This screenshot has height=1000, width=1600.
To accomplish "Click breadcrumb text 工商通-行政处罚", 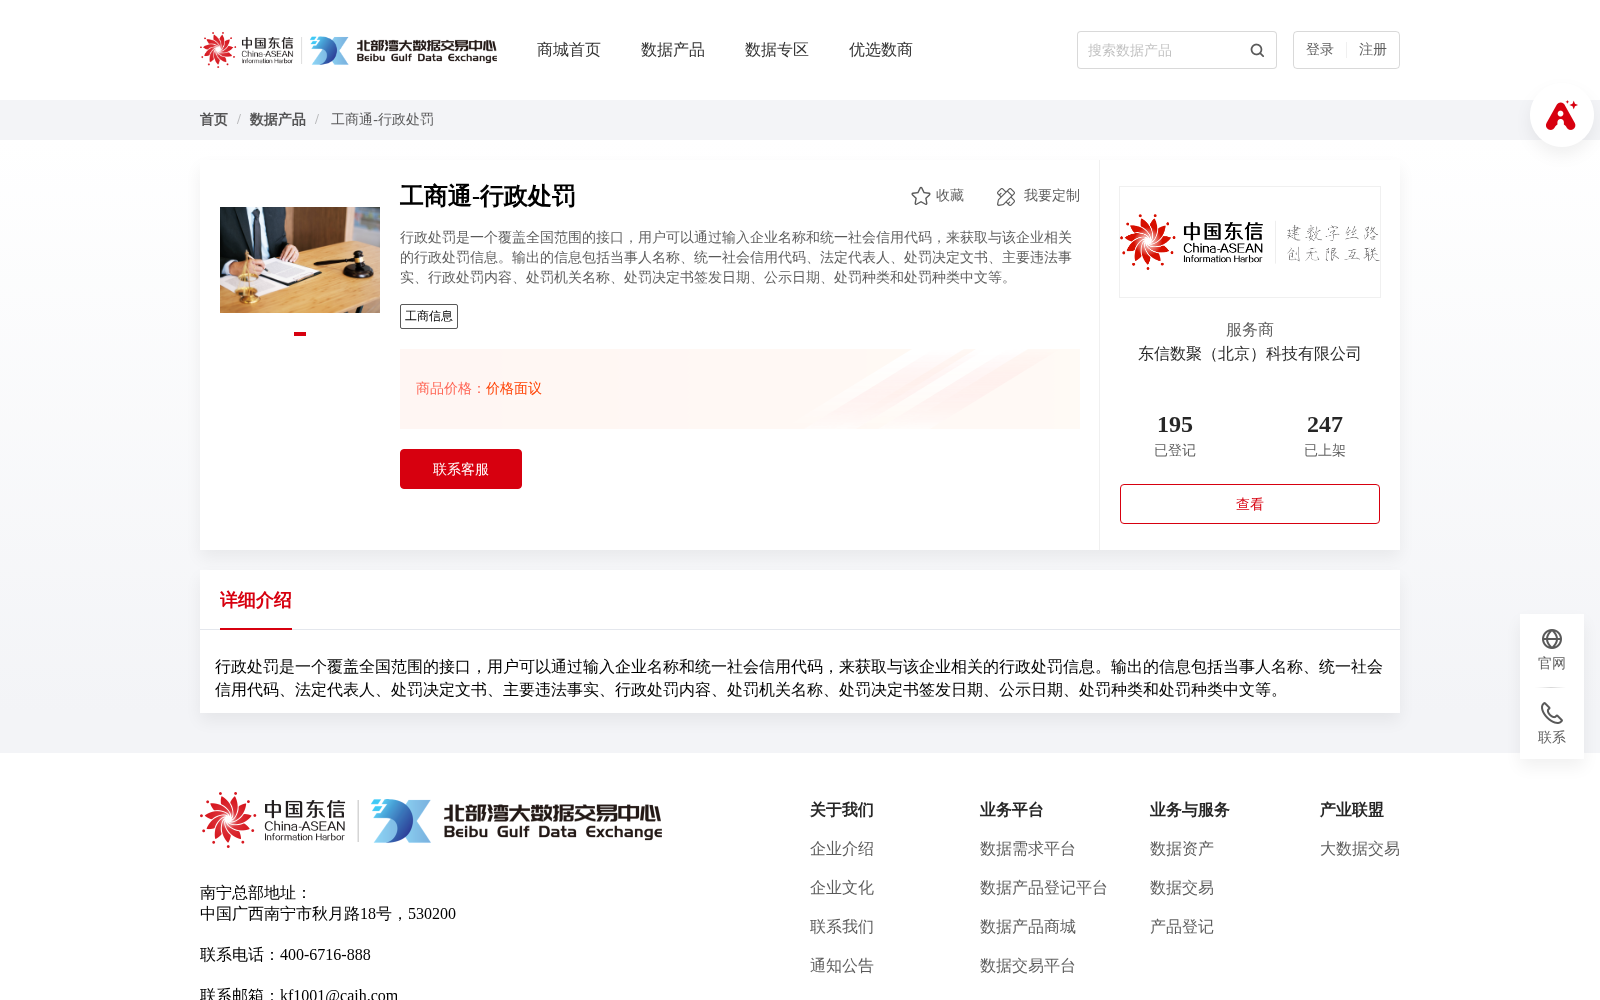I will [383, 120].
